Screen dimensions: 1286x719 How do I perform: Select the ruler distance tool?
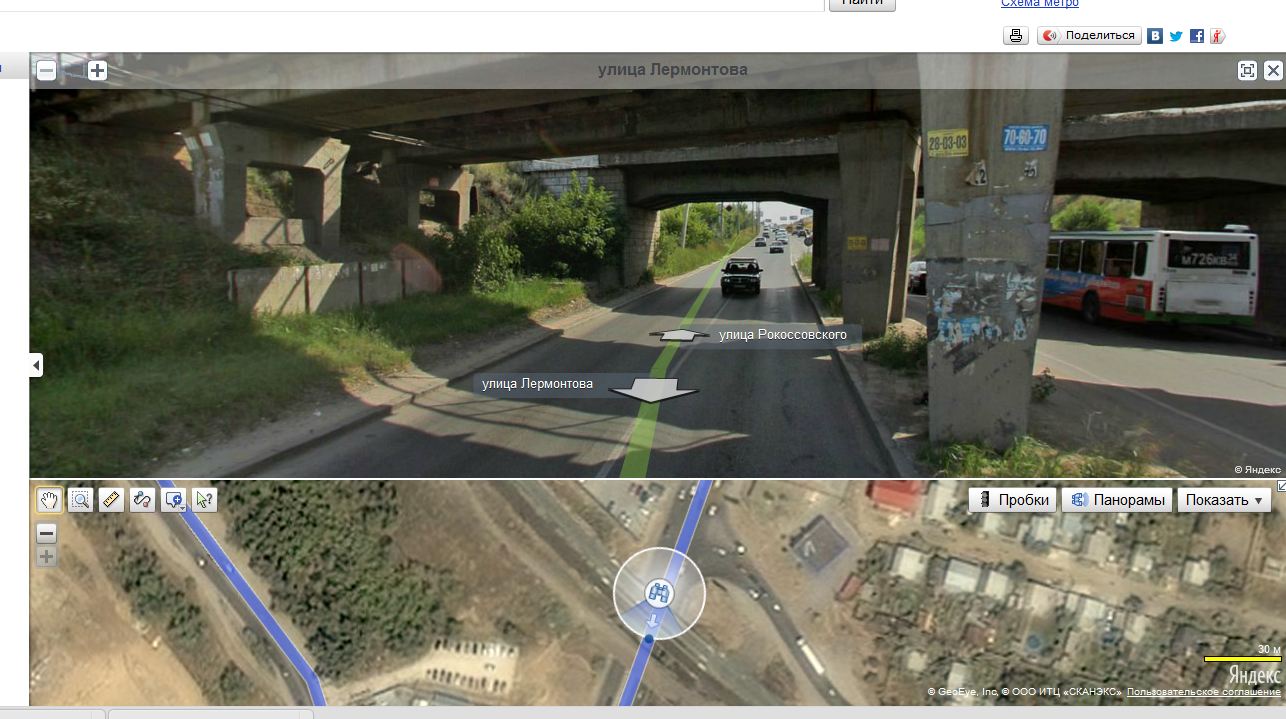pos(111,499)
